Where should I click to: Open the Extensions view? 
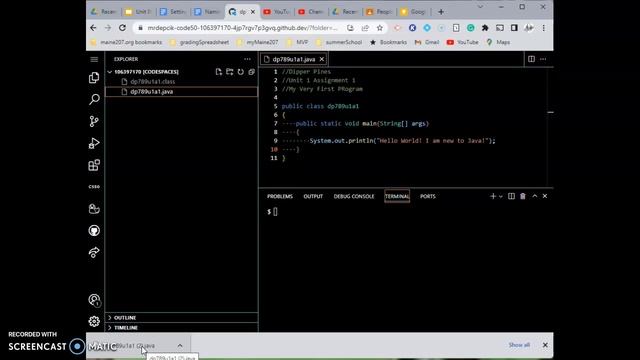[x=94, y=165]
